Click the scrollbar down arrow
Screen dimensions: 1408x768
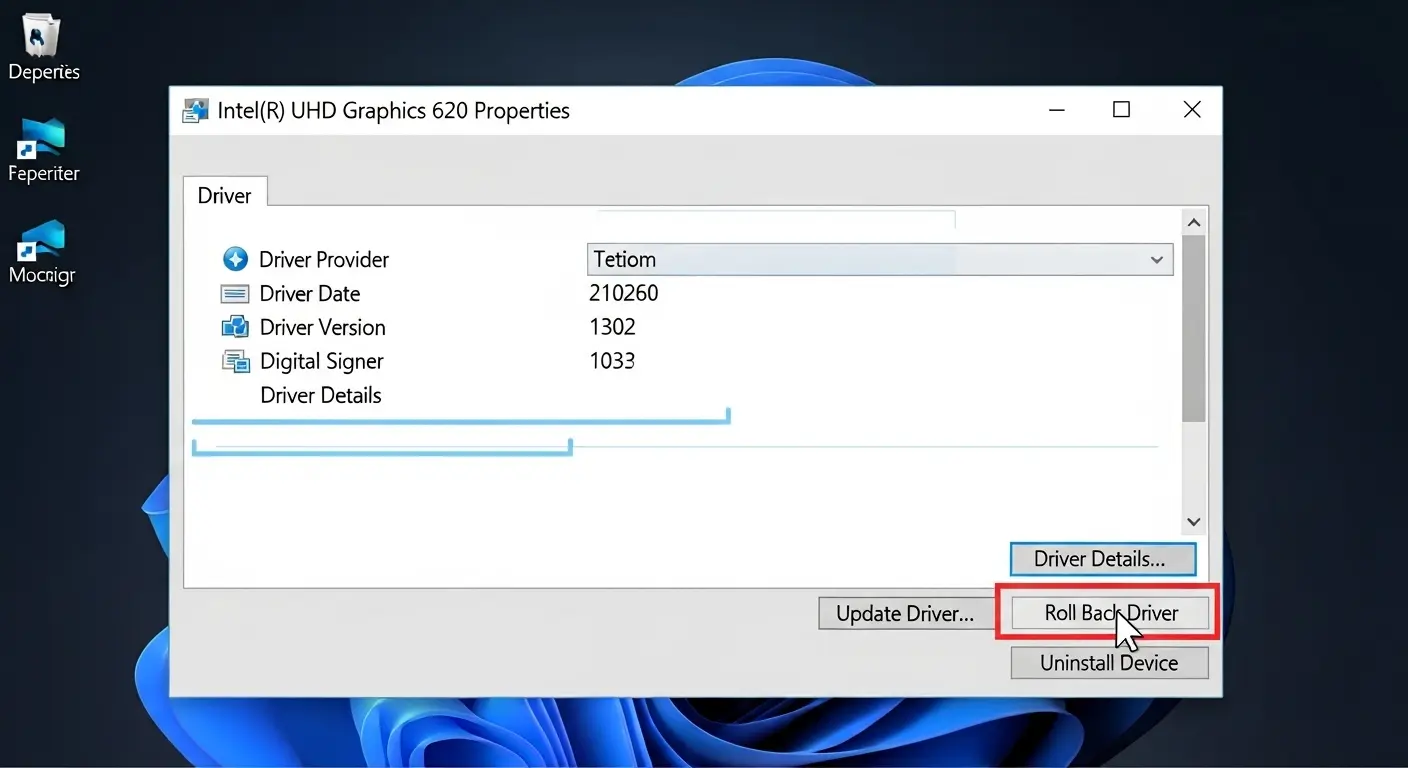pyautogui.click(x=1193, y=521)
